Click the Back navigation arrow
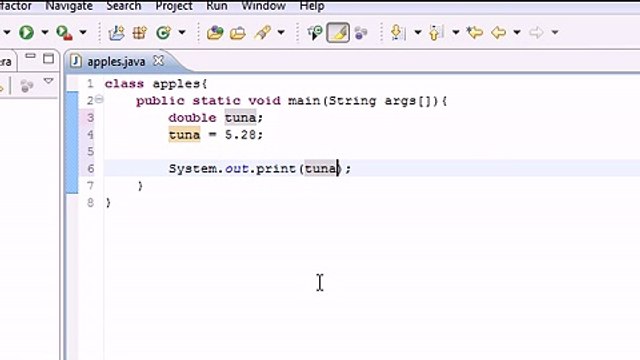 499,32
